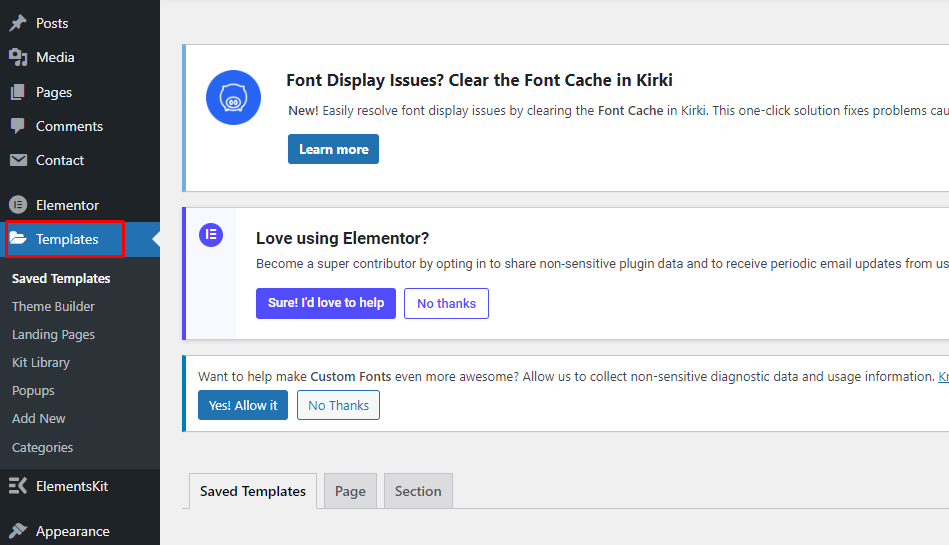Click the Kirki pig logo icon

233,97
